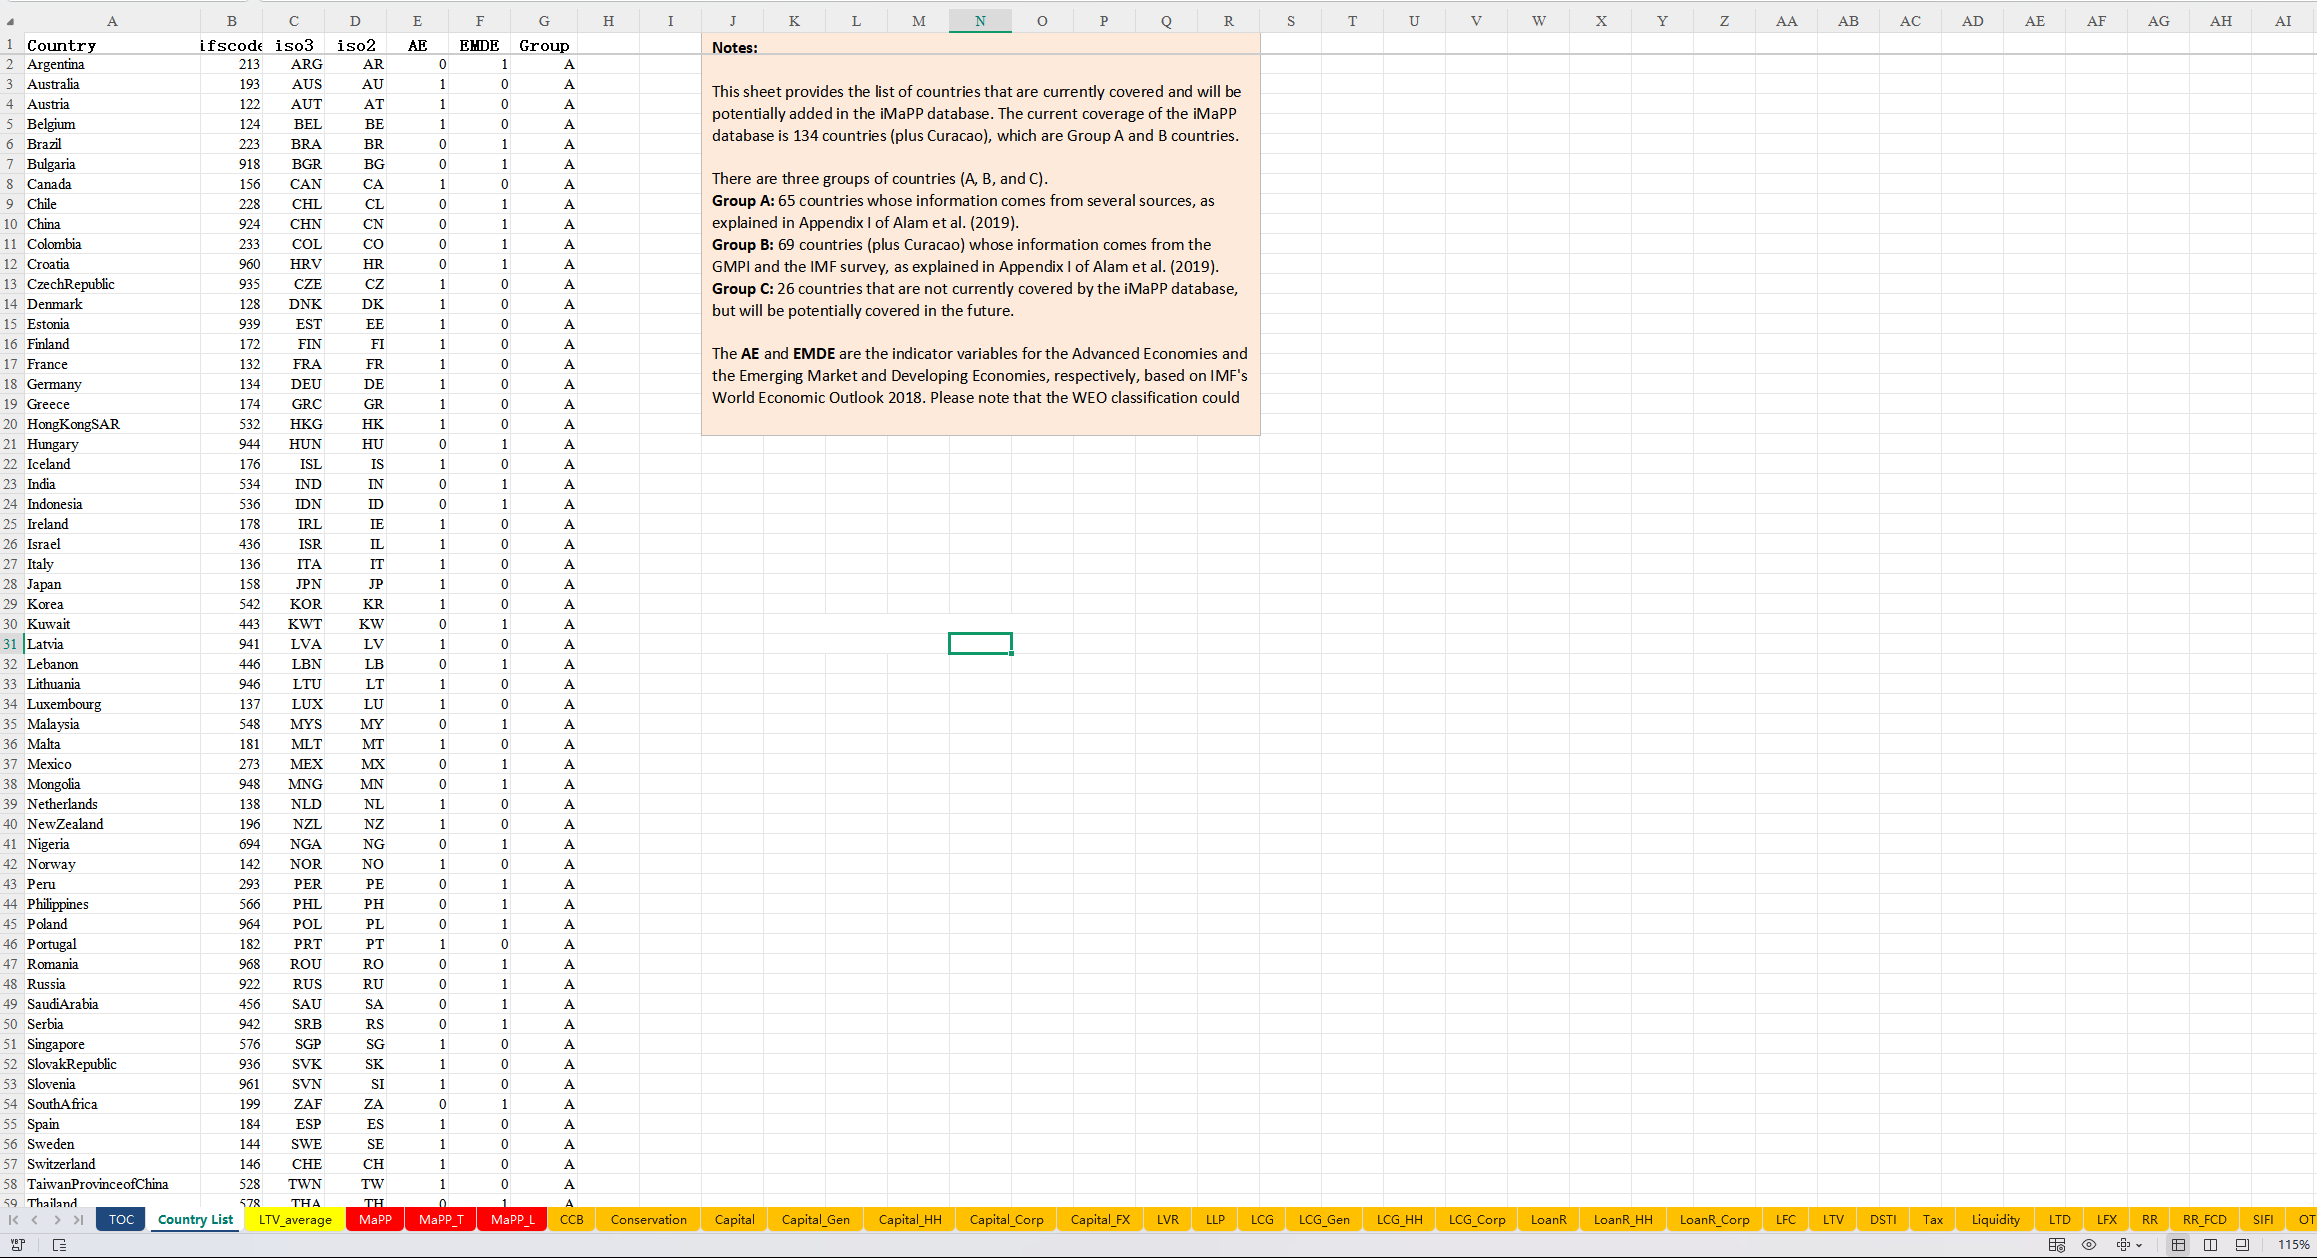The height and width of the screenshot is (1258, 2317).
Task: Jump to first sheet tab arrow
Action: click(x=13, y=1219)
